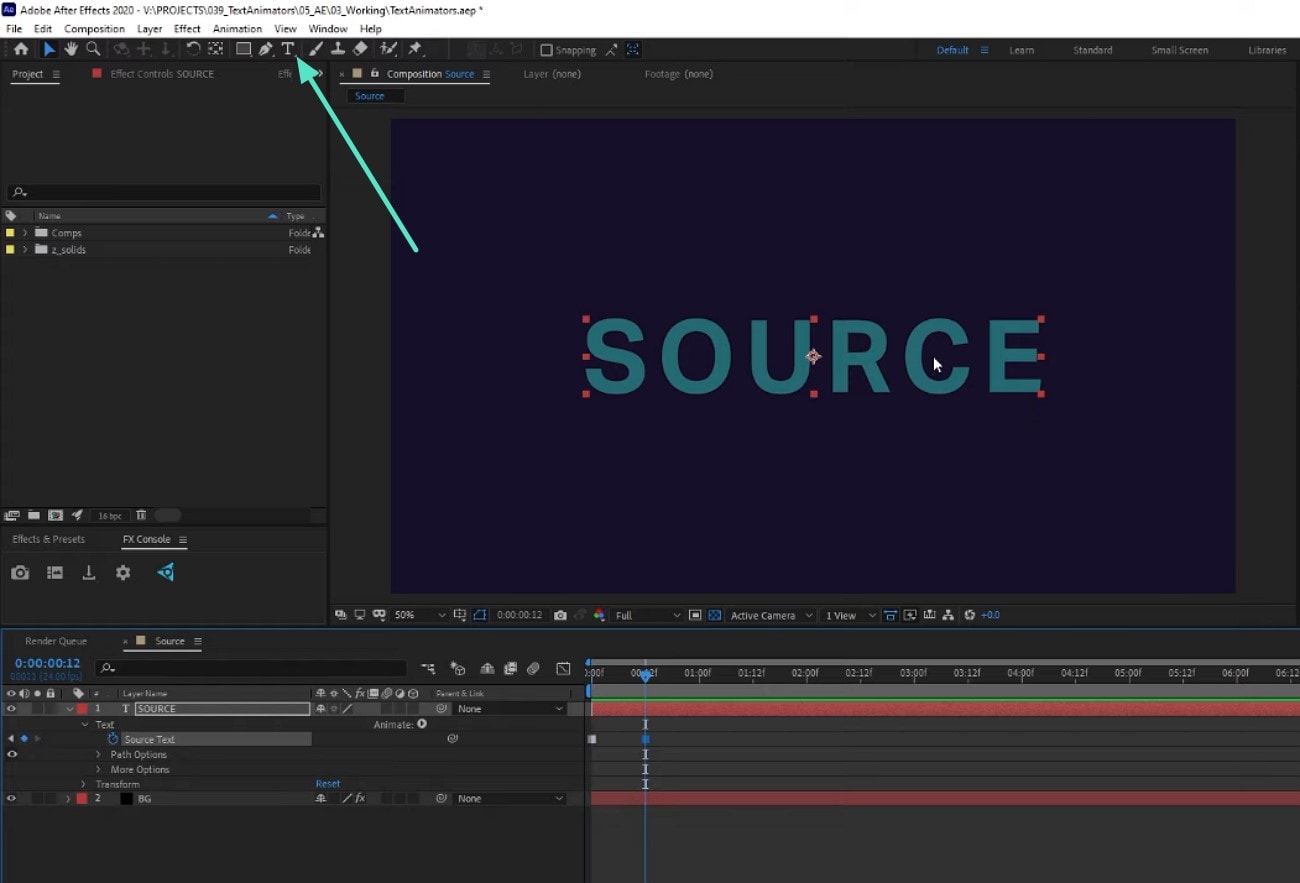Screen dimensions: 1300x883
Task: Select the Zoom magnifier tool
Action: [93, 49]
